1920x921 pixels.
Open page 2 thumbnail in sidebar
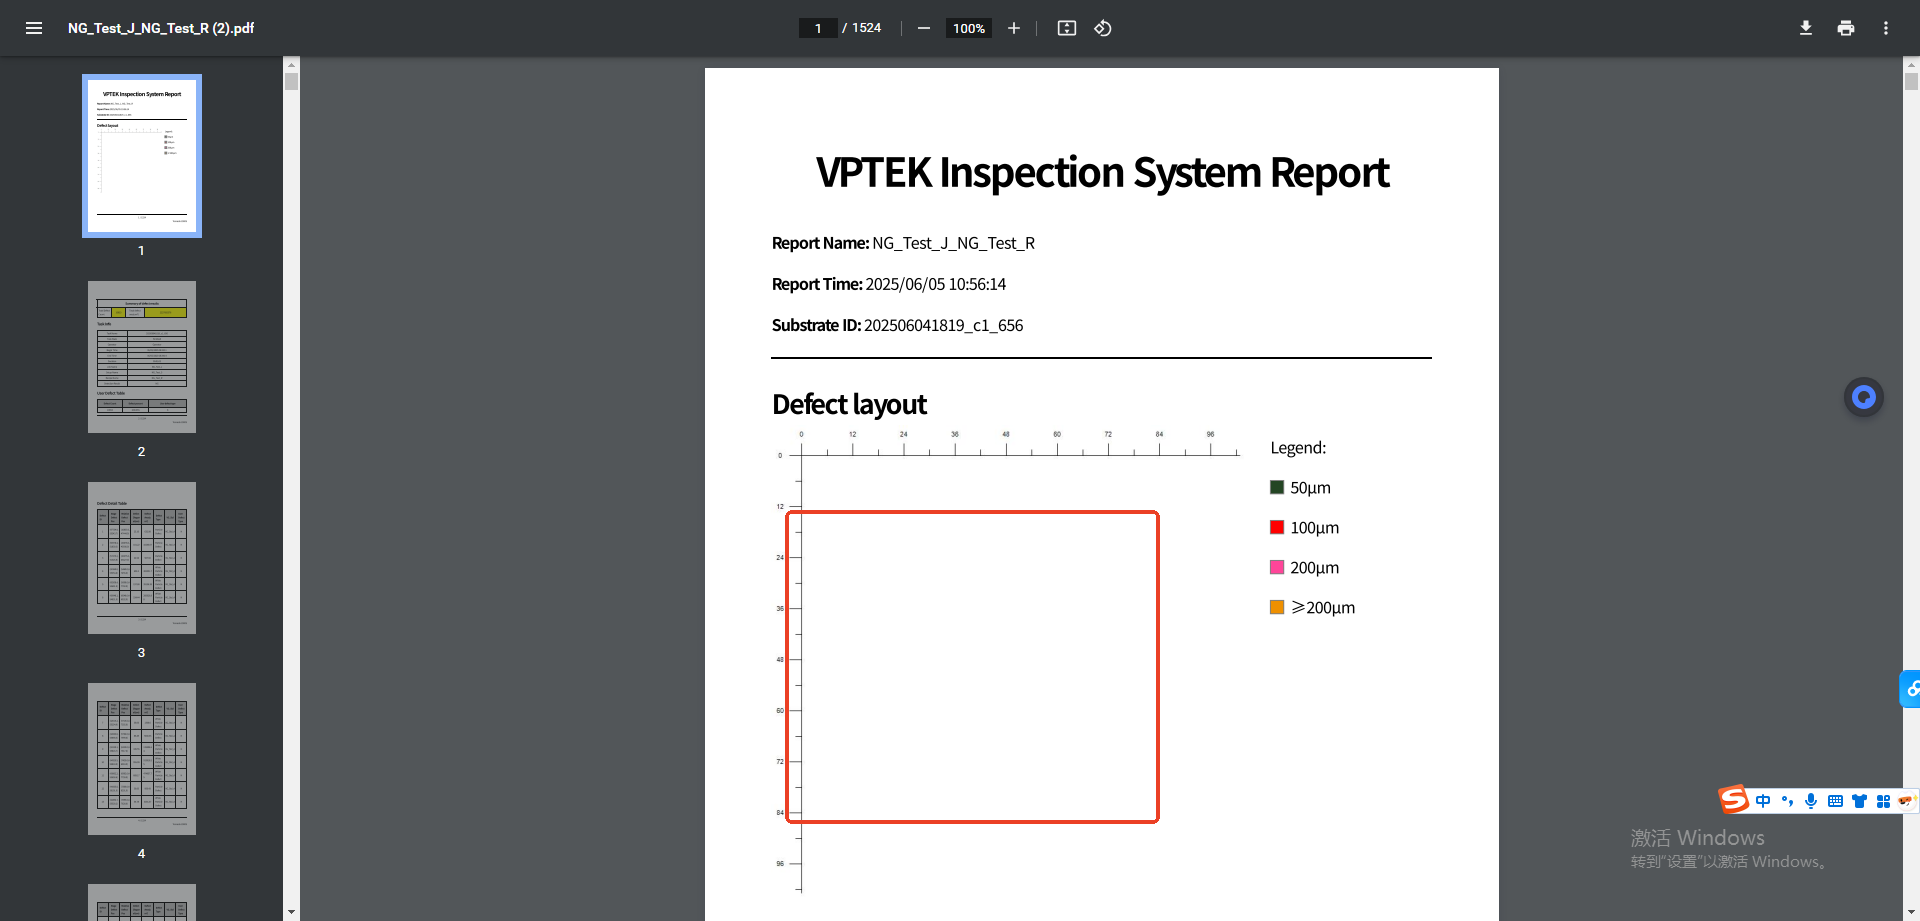point(142,357)
